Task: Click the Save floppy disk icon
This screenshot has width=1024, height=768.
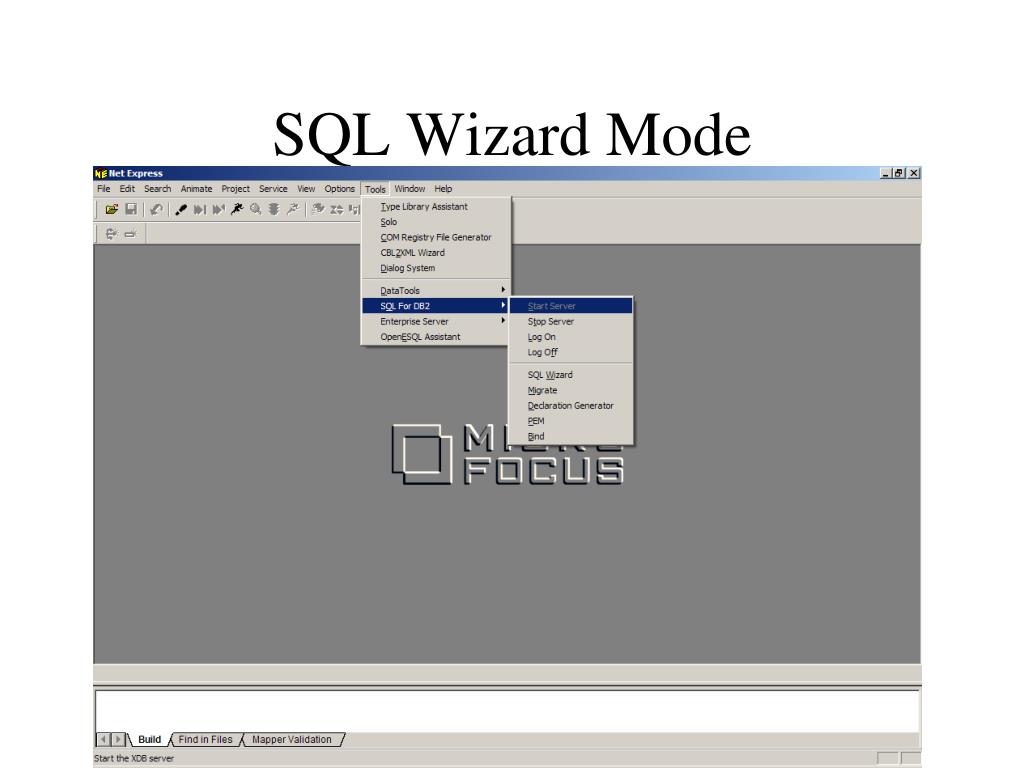Action: pos(131,209)
